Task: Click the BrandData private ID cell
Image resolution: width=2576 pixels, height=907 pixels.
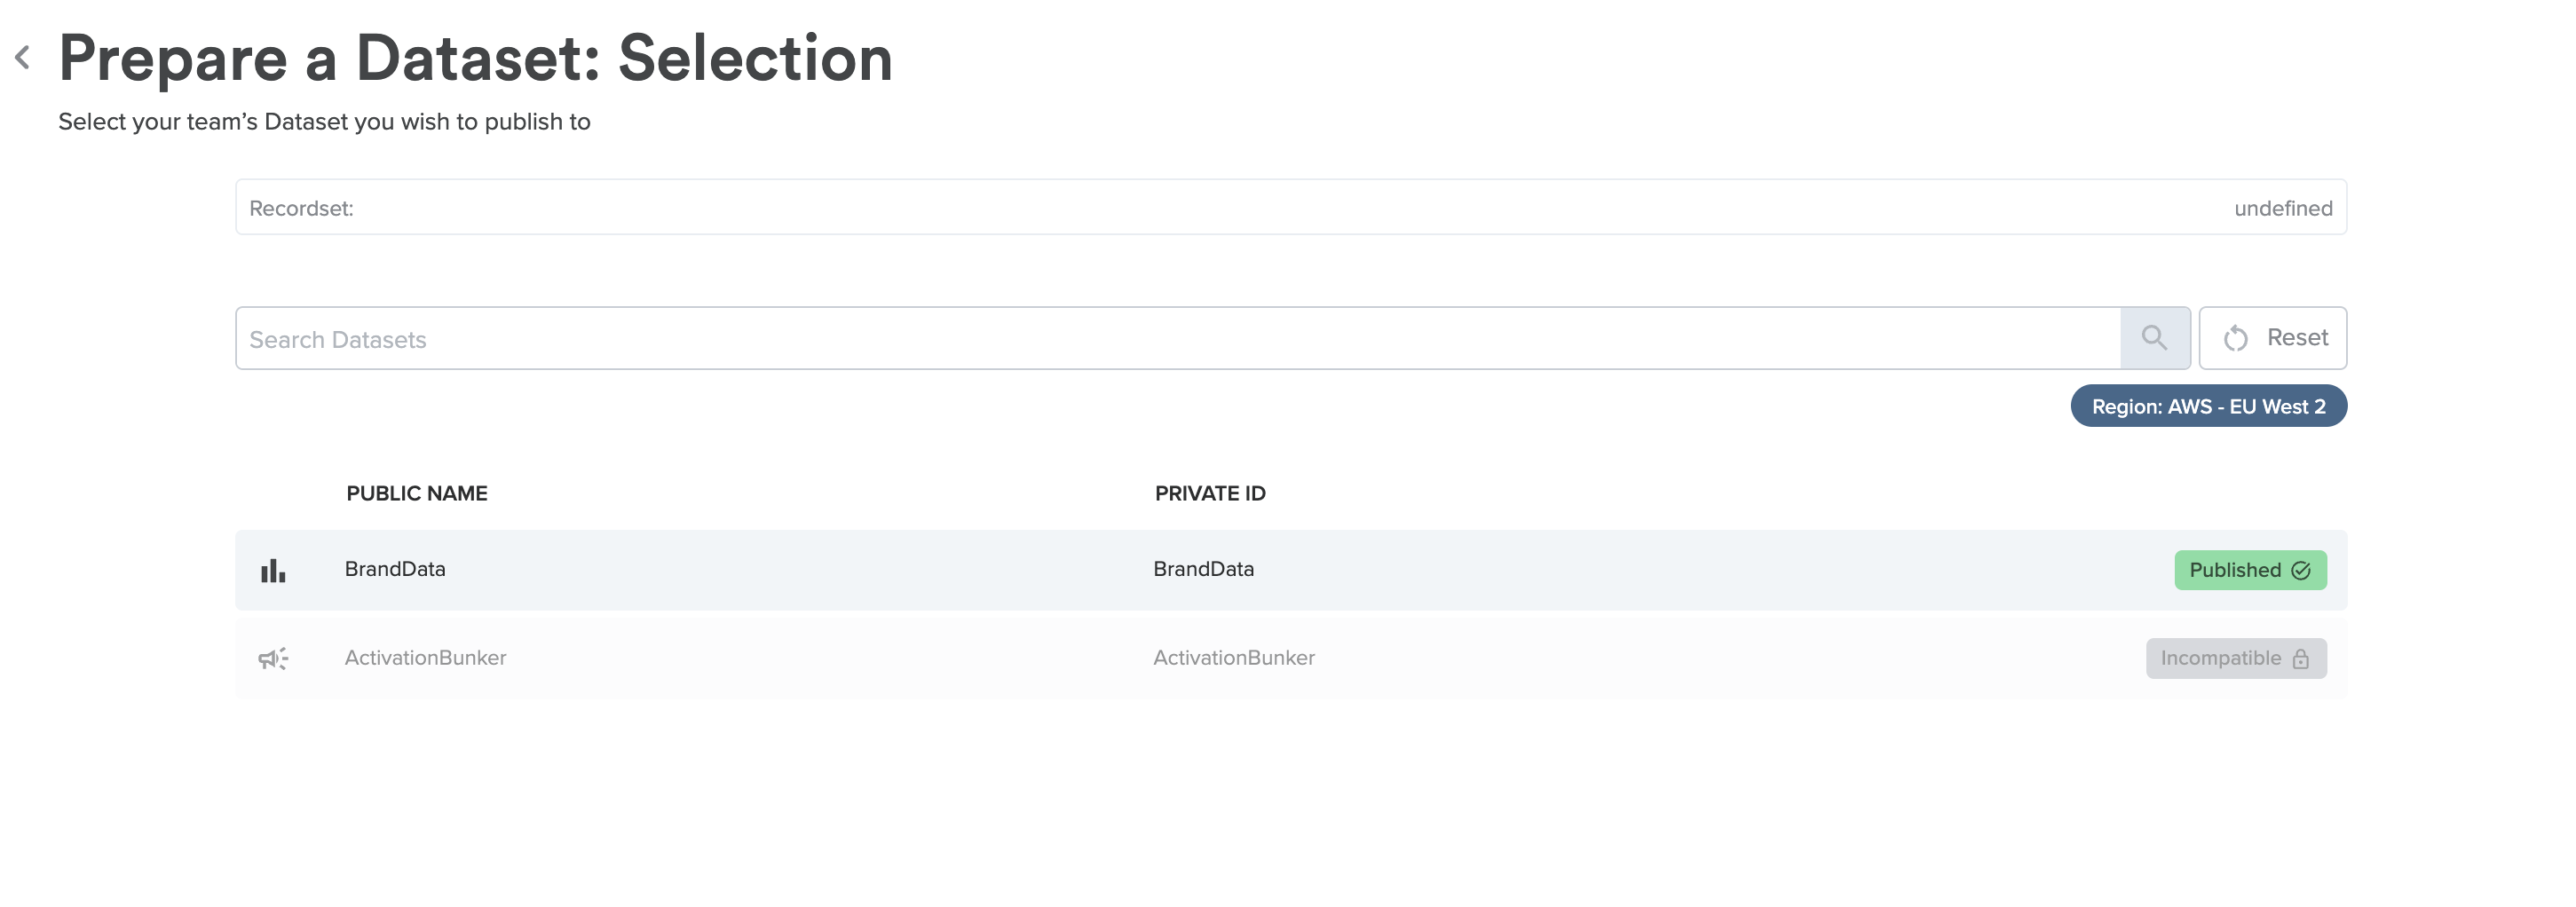Action: pos(1203,569)
